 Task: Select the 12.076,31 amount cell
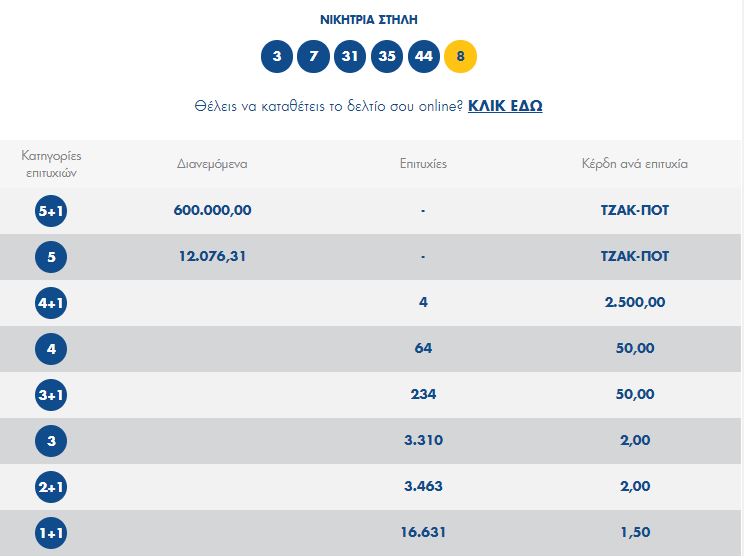pyautogui.click(x=212, y=256)
